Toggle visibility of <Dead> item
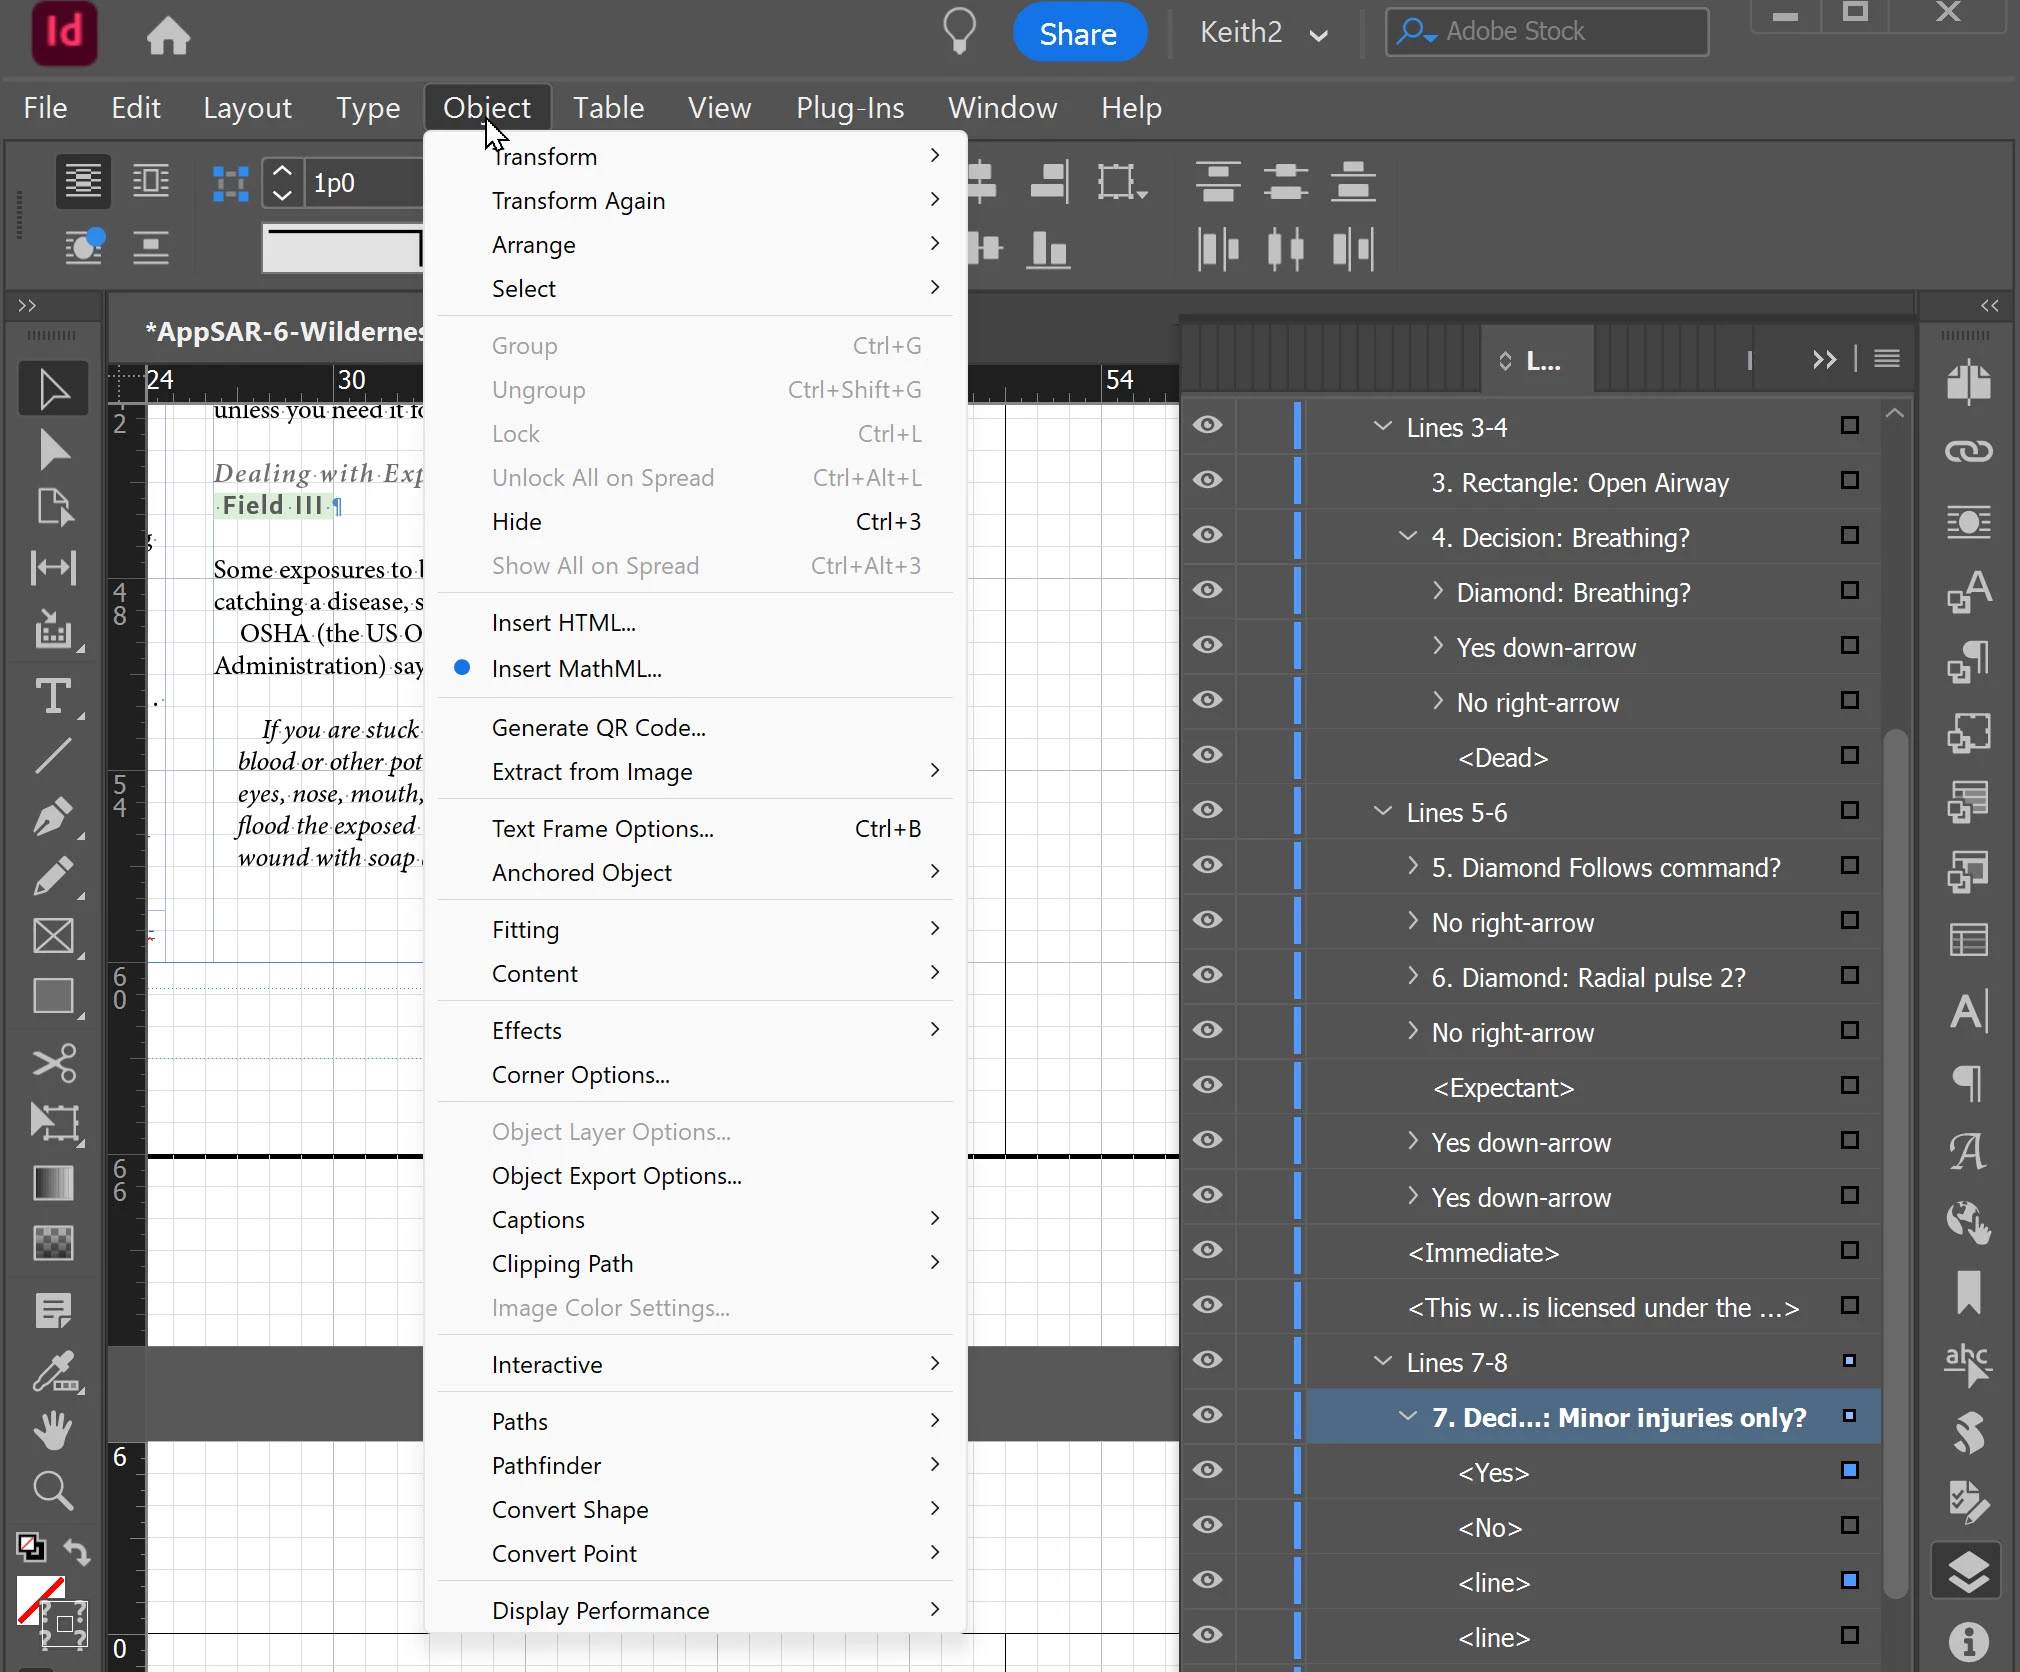Image resolution: width=2020 pixels, height=1672 pixels. 1207,755
